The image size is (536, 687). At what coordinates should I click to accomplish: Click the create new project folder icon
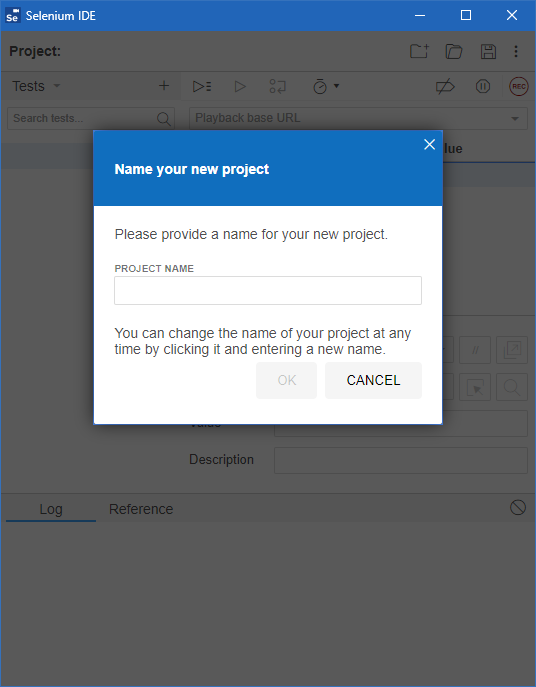pyautogui.click(x=419, y=51)
